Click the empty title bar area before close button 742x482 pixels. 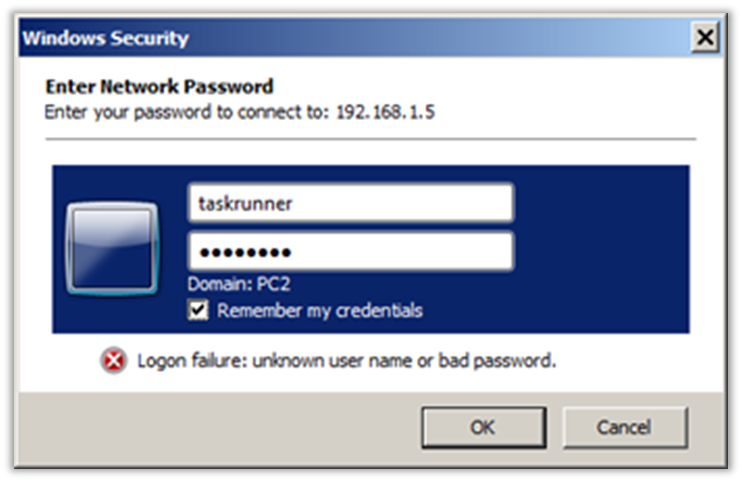point(450,39)
